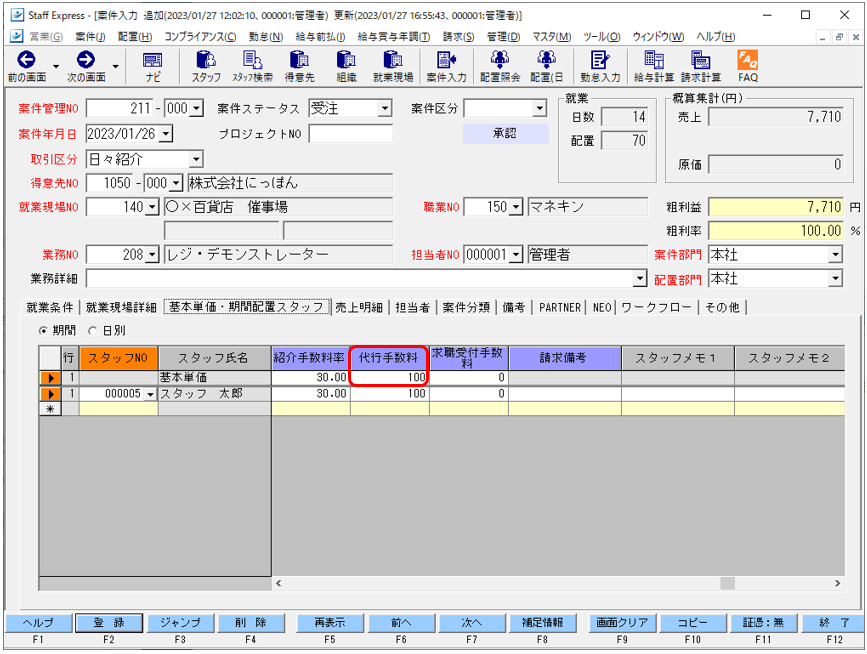Open the 給与計算 toolbar icon
The width and height of the screenshot is (867, 654).
[654, 60]
